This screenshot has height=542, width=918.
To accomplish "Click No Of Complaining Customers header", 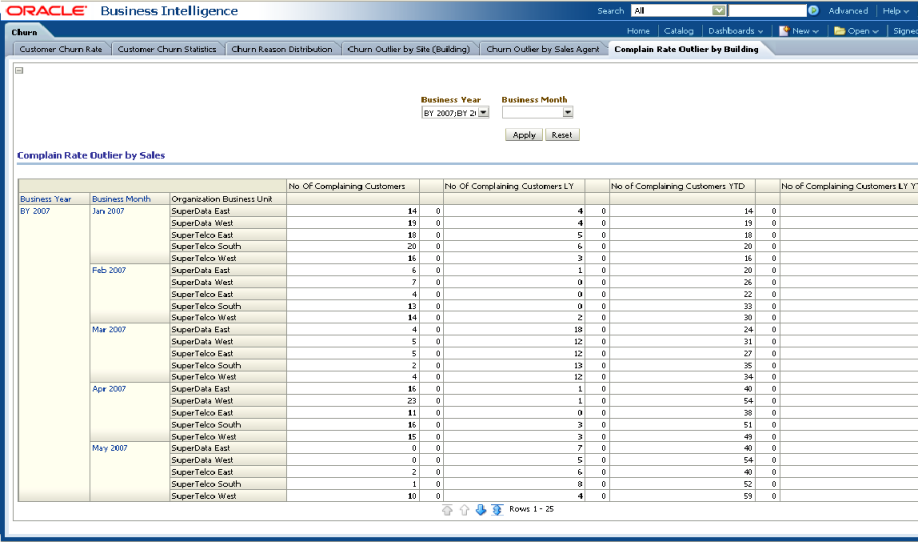I will [x=347, y=186].
